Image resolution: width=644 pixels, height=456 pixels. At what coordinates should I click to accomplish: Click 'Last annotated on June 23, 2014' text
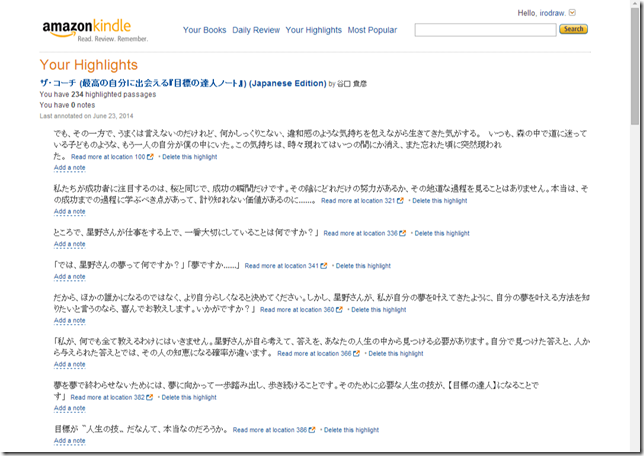[x=86, y=116]
